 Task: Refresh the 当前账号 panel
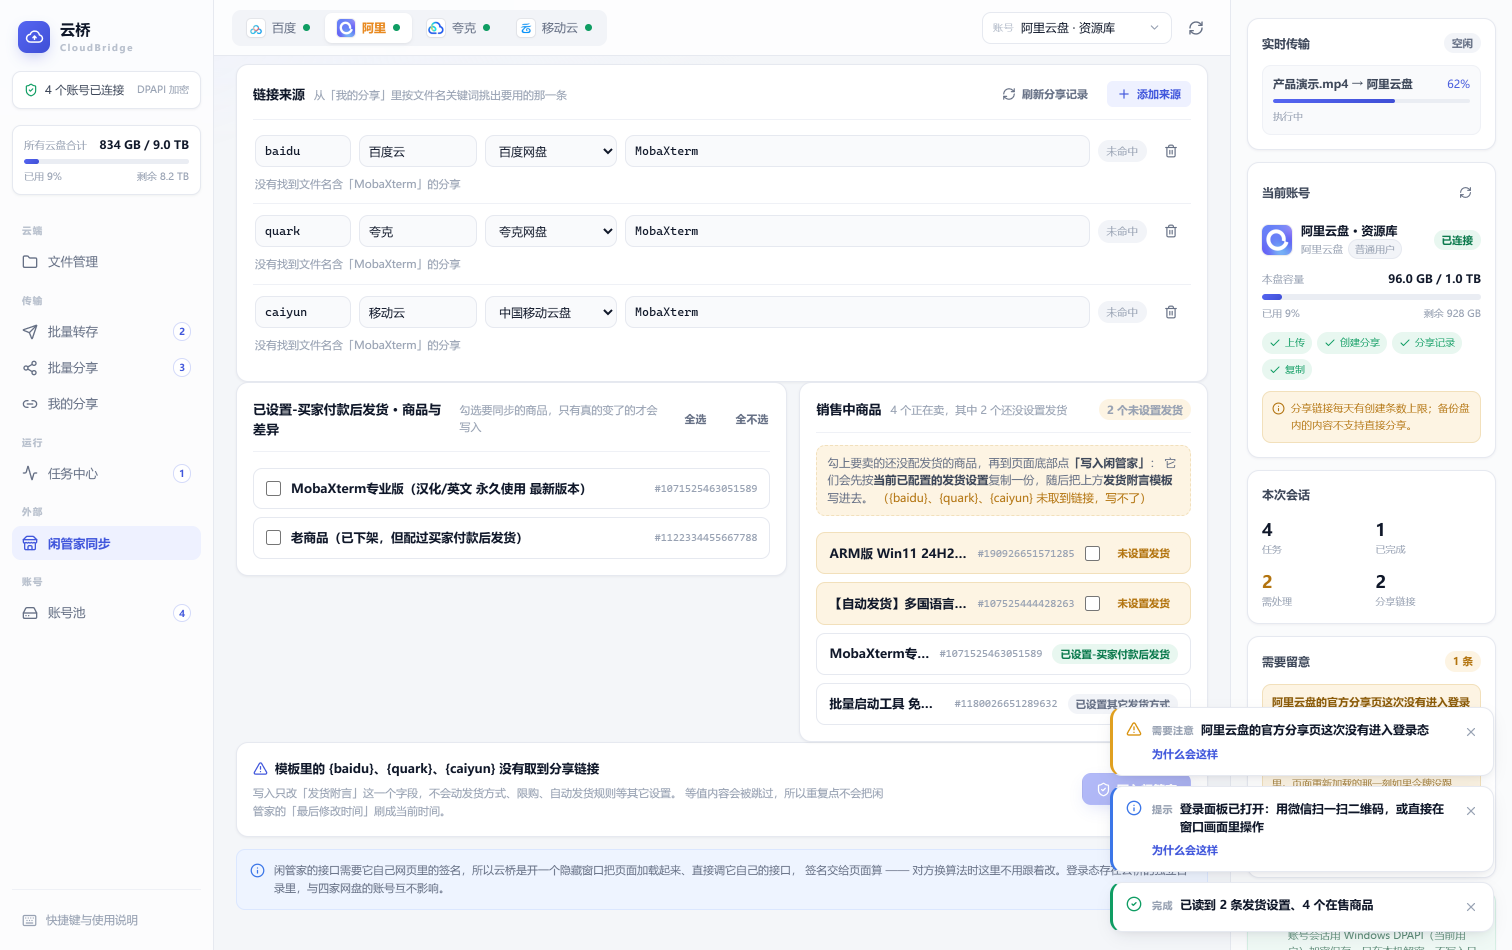(x=1465, y=192)
